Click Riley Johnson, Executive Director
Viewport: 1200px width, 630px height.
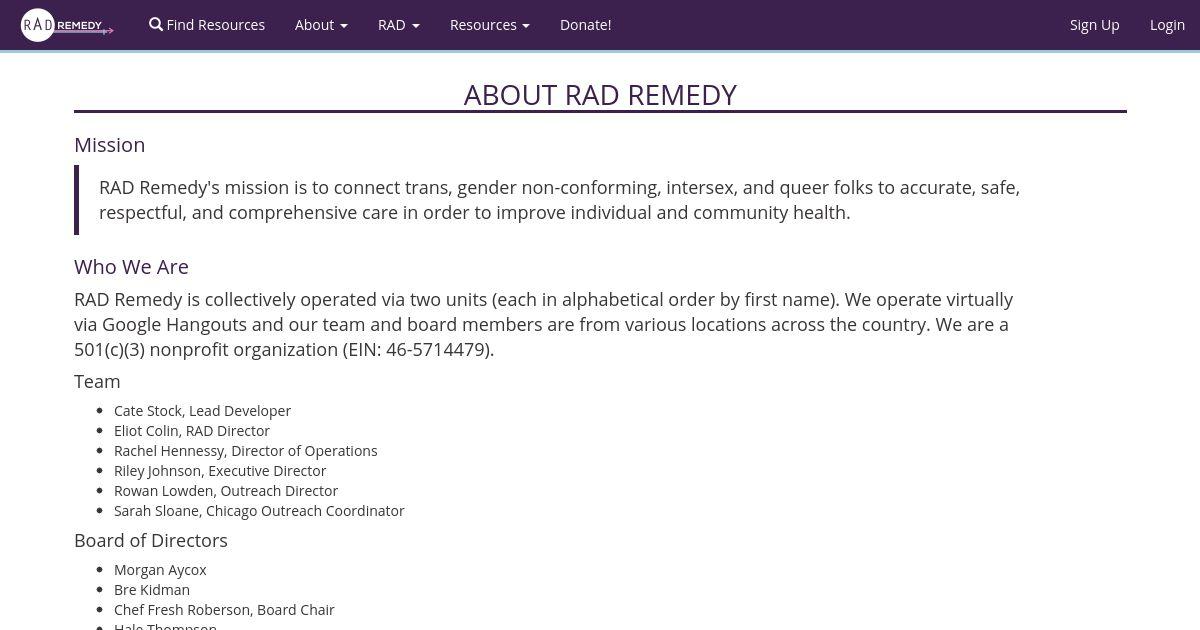(x=220, y=471)
